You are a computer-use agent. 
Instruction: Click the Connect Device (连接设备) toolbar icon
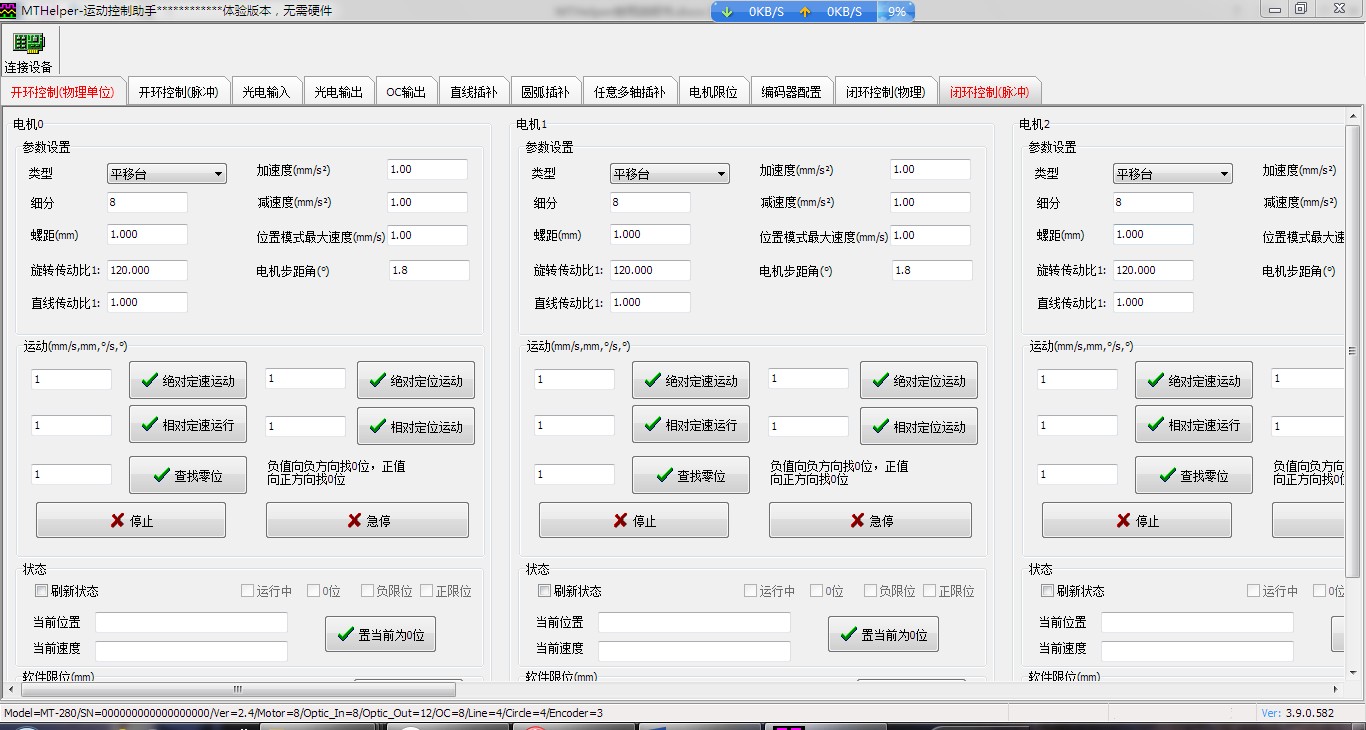pos(28,52)
